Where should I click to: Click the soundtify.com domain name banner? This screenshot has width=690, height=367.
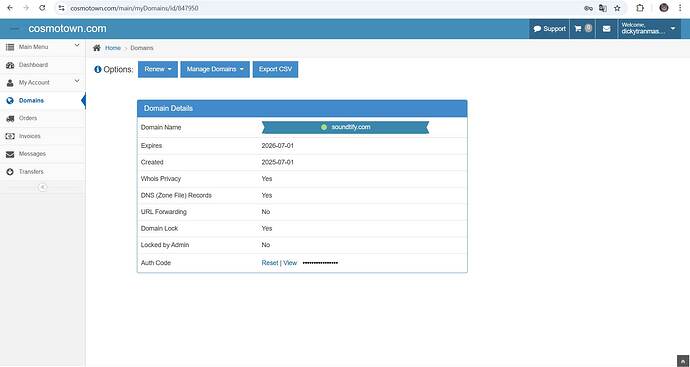pyautogui.click(x=345, y=127)
